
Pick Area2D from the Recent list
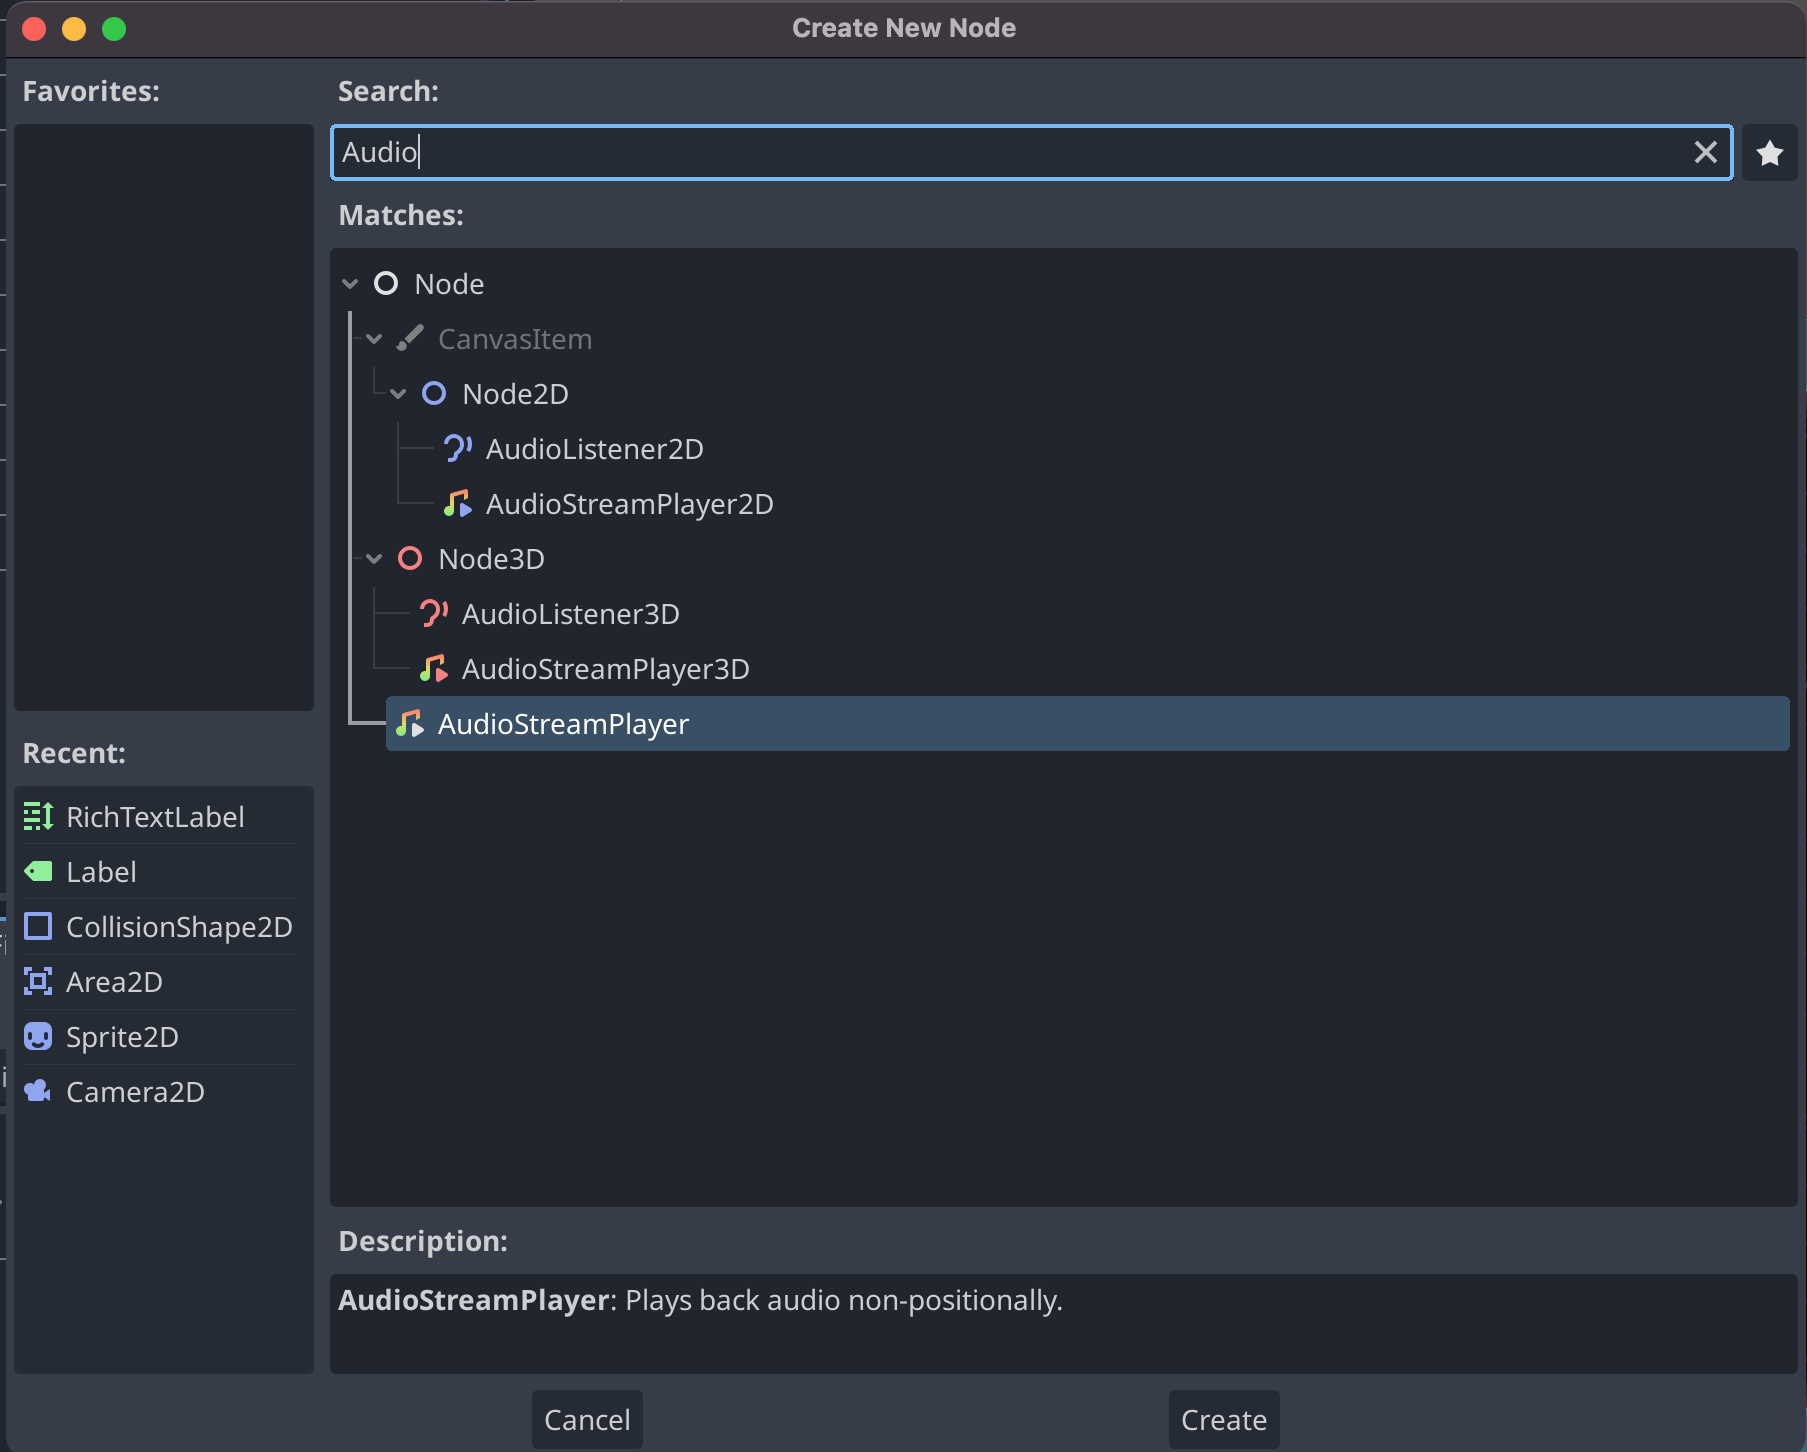(x=114, y=982)
